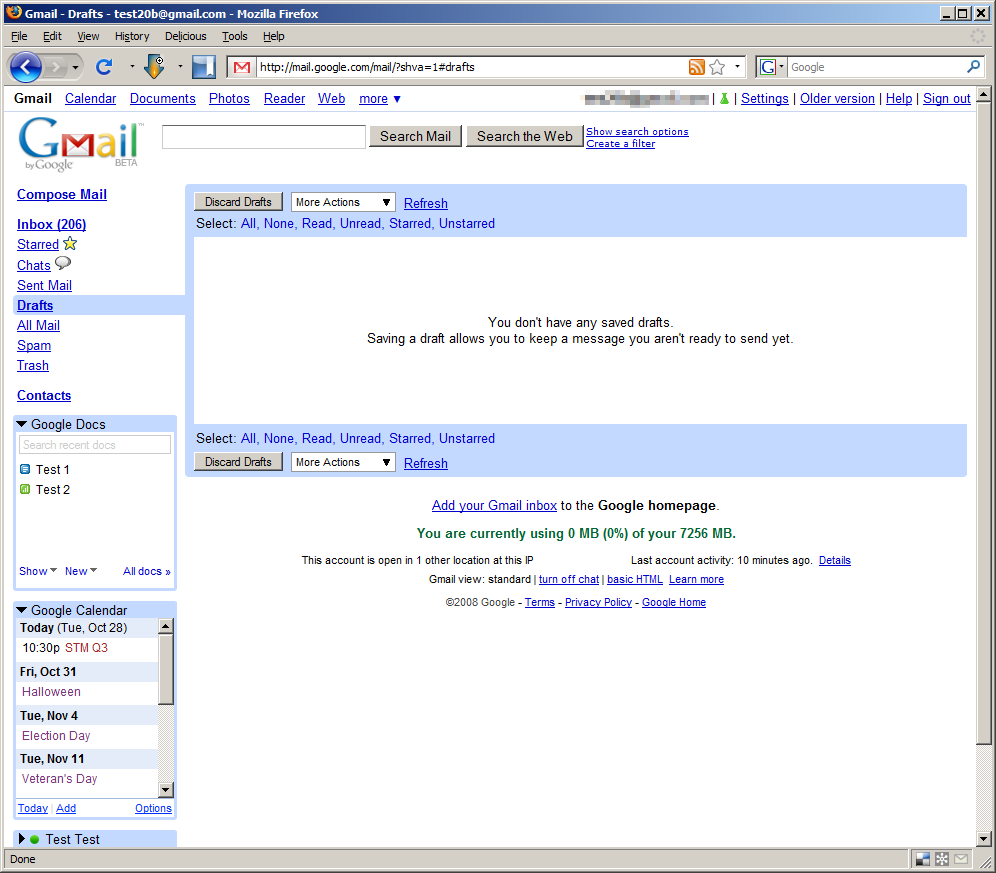Open the Trash folder
The width and height of the screenshot is (996, 873).
tap(33, 365)
